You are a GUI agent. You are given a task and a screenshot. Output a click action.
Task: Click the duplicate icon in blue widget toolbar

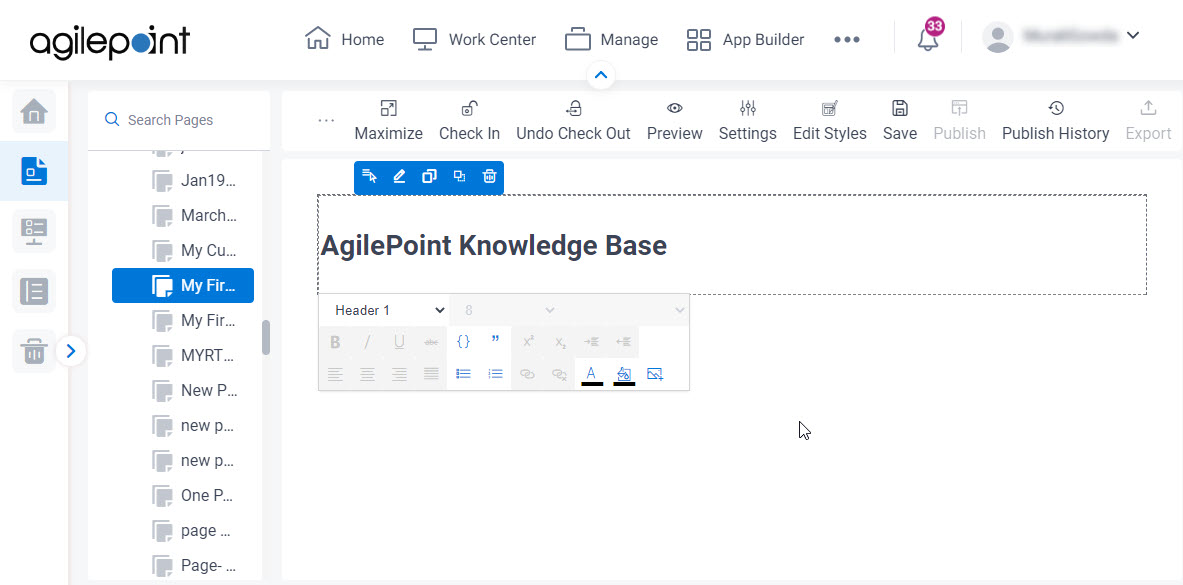(429, 177)
